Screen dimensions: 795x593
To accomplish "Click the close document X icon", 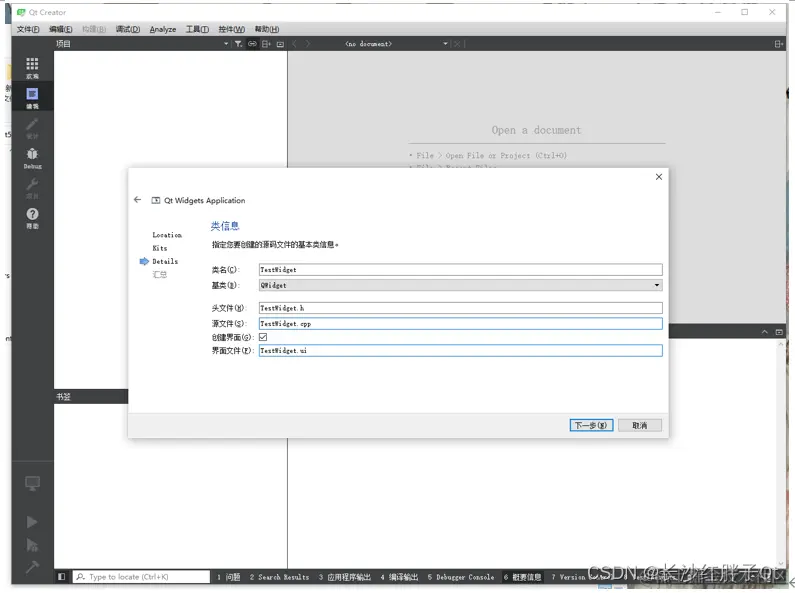I will pos(457,44).
